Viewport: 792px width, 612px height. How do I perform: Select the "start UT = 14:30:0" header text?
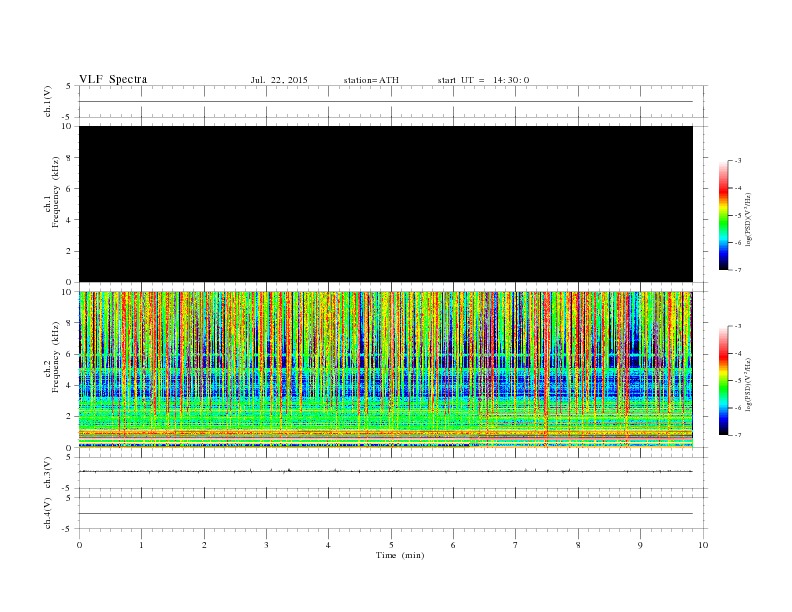click(483, 80)
